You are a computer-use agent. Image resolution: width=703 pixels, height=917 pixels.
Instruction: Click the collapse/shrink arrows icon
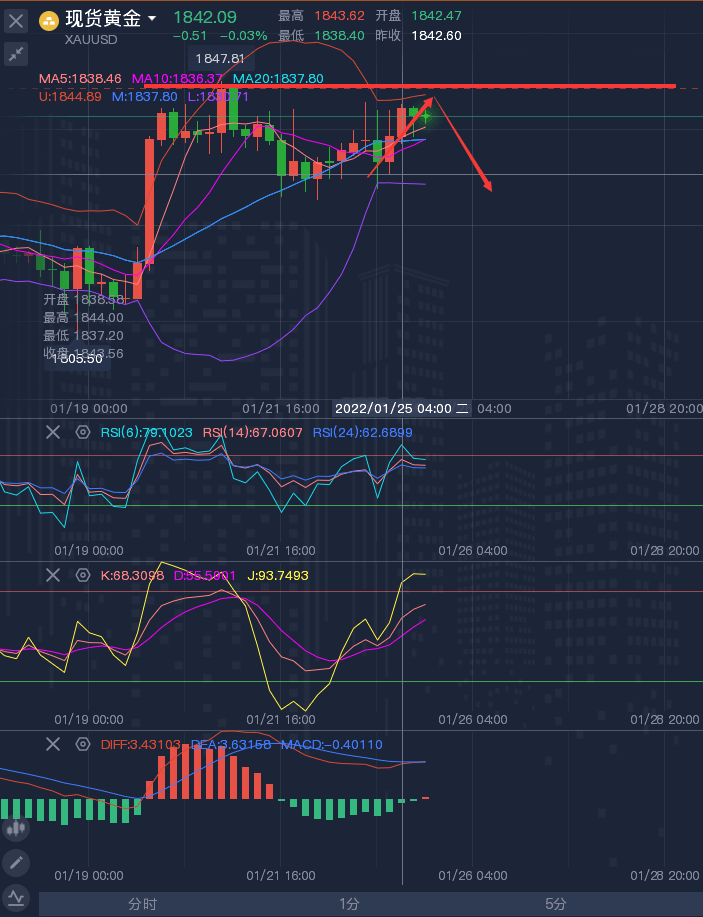coord(17,55)
